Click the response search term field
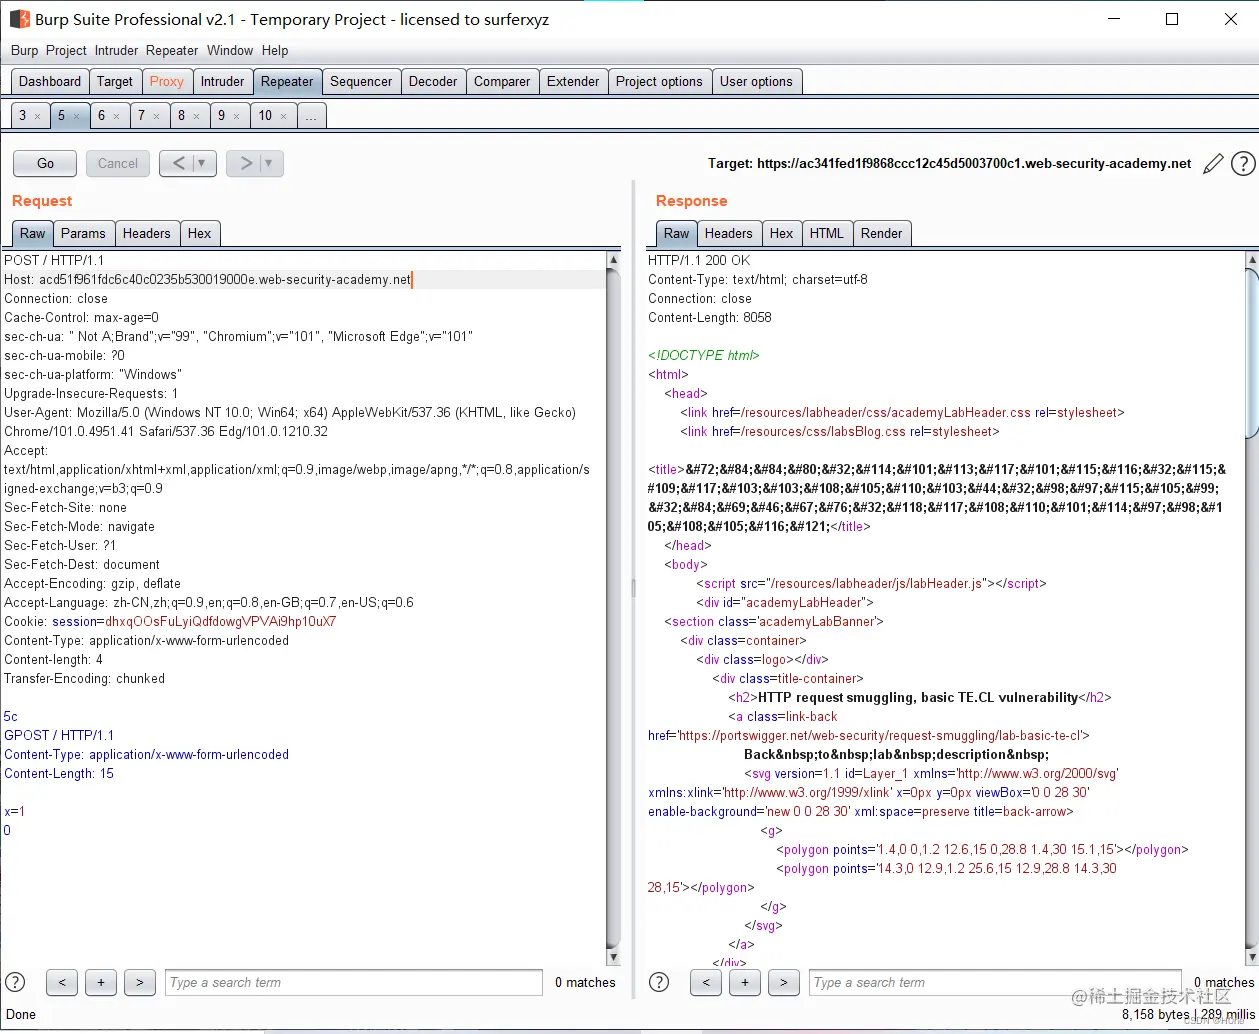The height and width of the screenshot is (1034, 1259). tap(997, 982)
